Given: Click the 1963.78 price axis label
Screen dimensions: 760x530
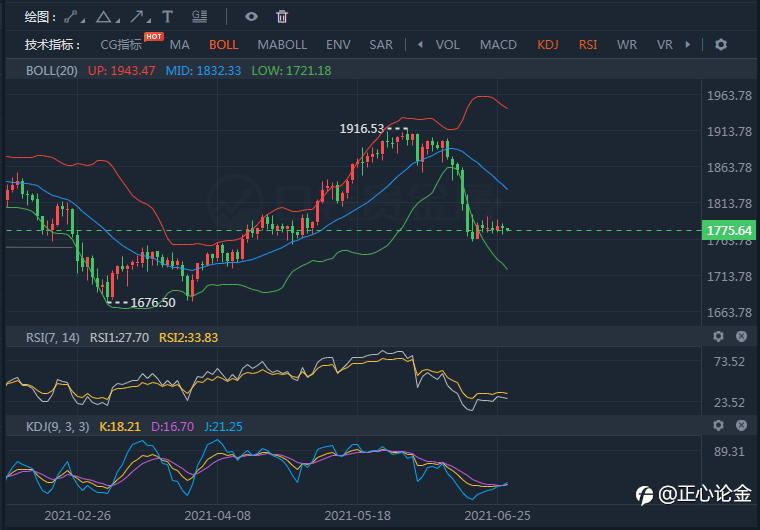Looking at the screenshot, I should [729, 96].
